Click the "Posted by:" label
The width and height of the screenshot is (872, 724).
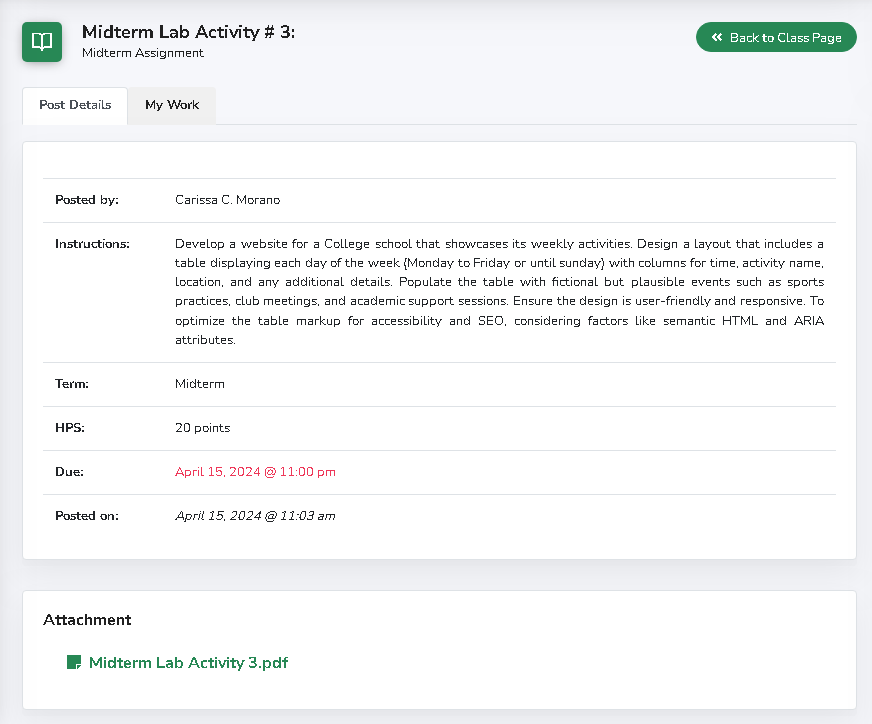[87, 200]
